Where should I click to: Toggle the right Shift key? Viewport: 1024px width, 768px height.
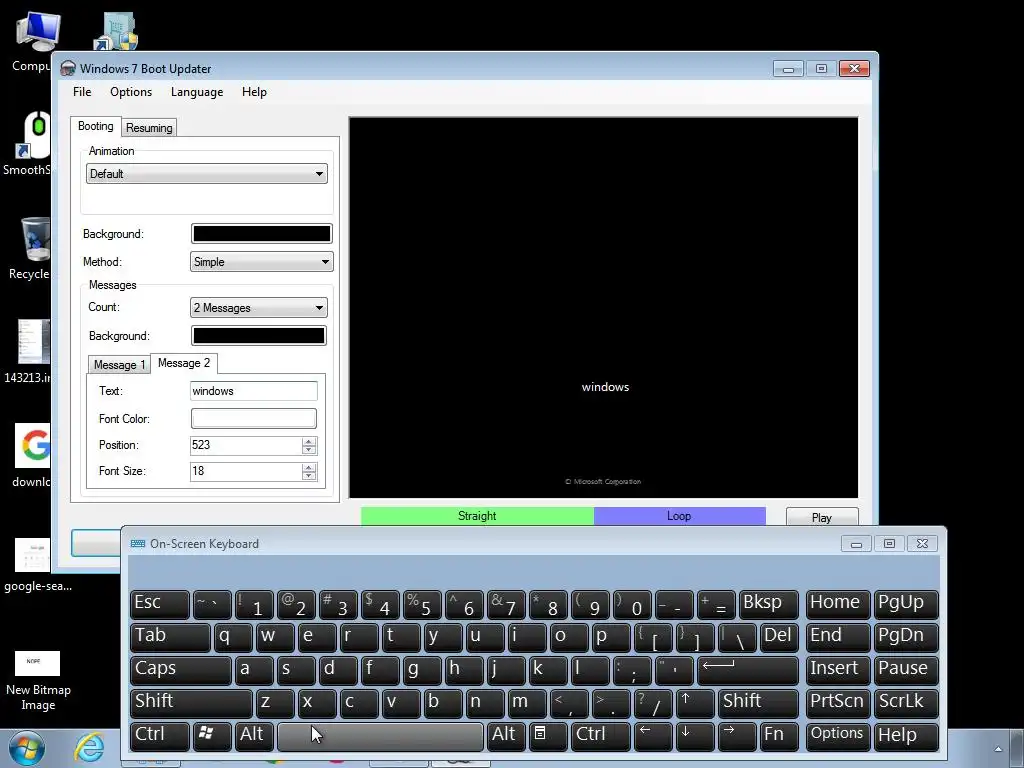pos(758,703)
